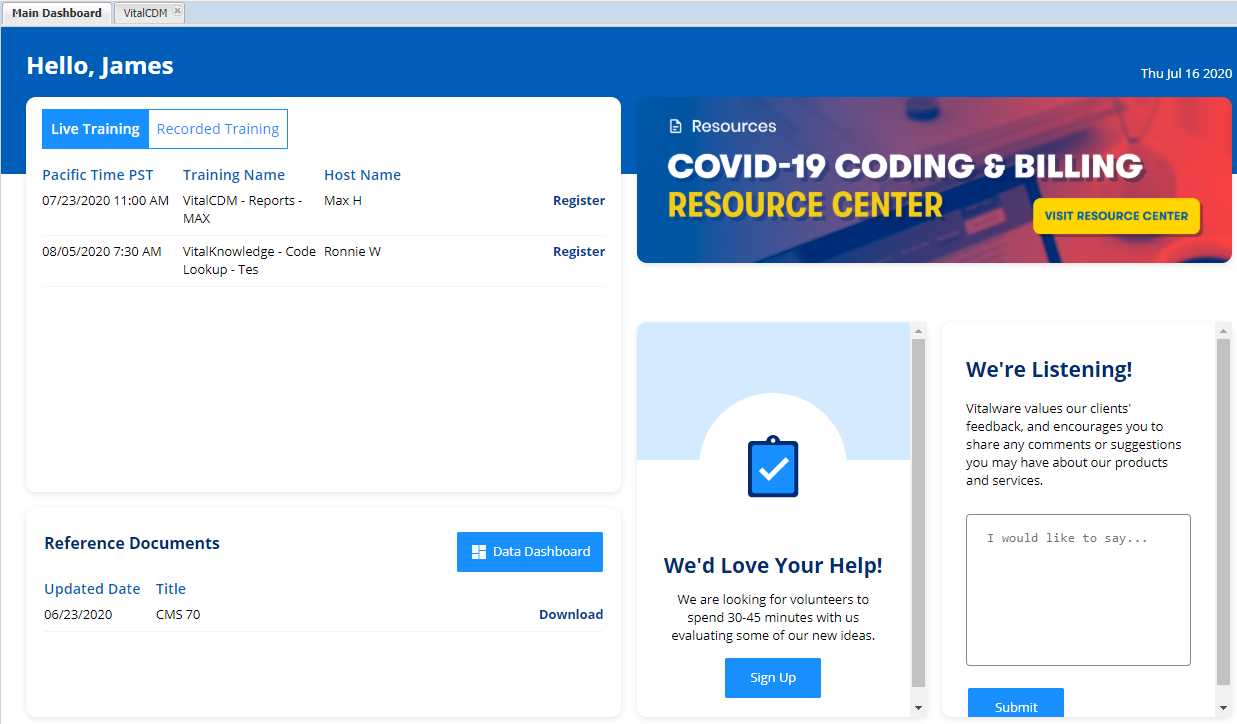The width and height of the screenshot is (1237, 724).
Task: Click the feedback text box
Action: tap(1077, 590)
